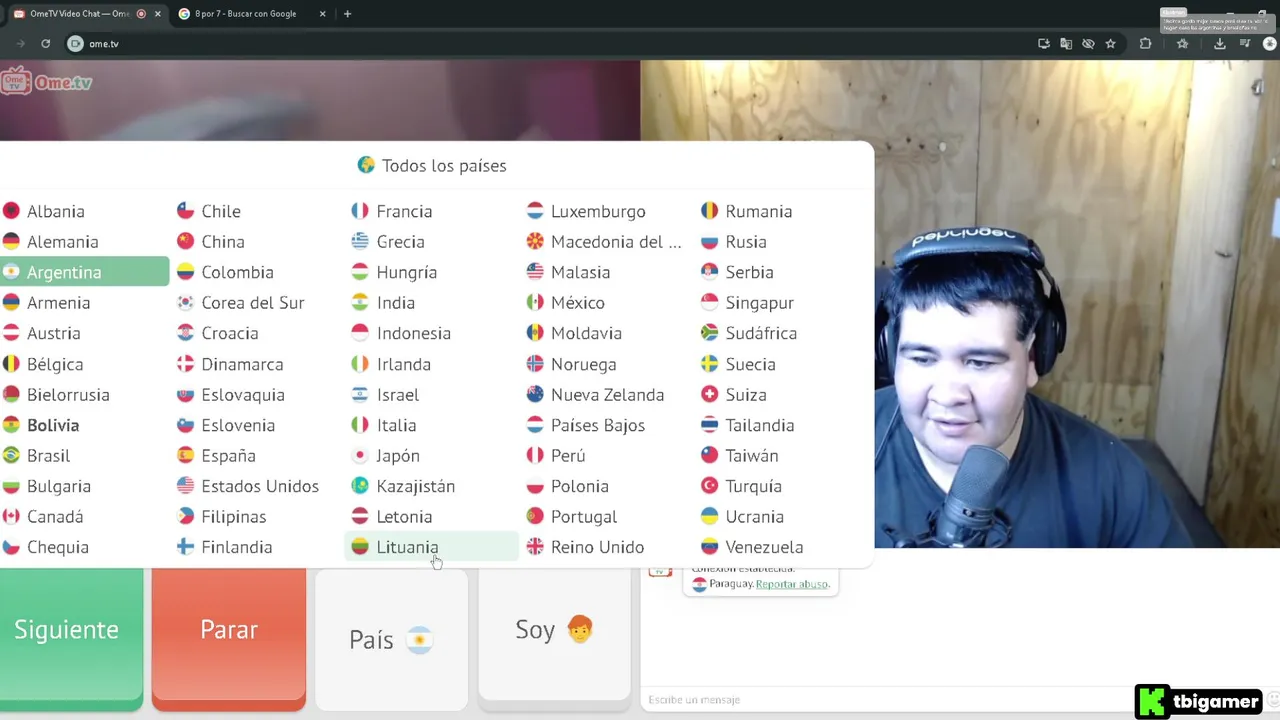
Task: Click 'Países Bajos' in the country list
Action: (x=598, y=425)
